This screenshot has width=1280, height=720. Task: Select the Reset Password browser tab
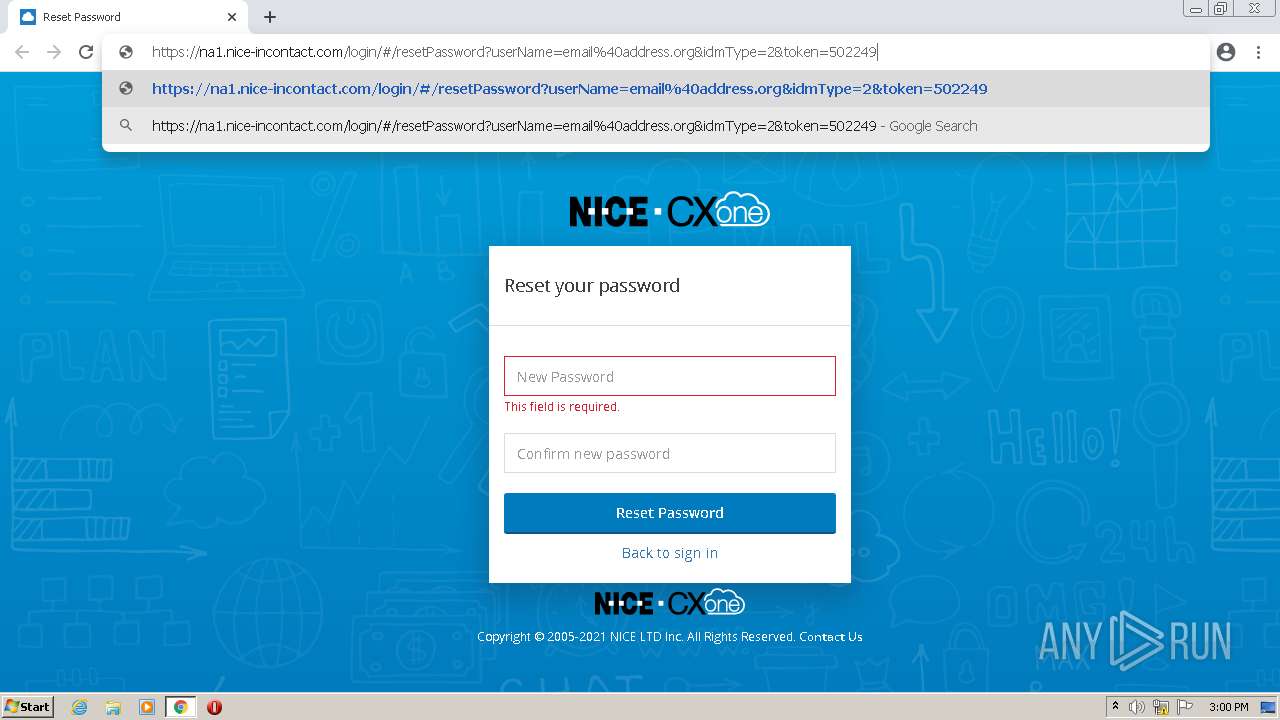[128, 17]
